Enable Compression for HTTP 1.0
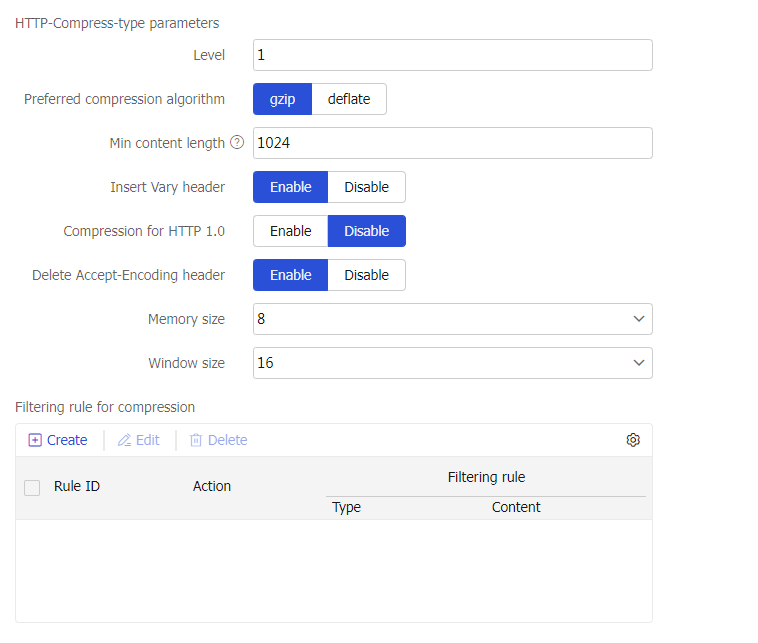758x643 pixels. point(290,231)
